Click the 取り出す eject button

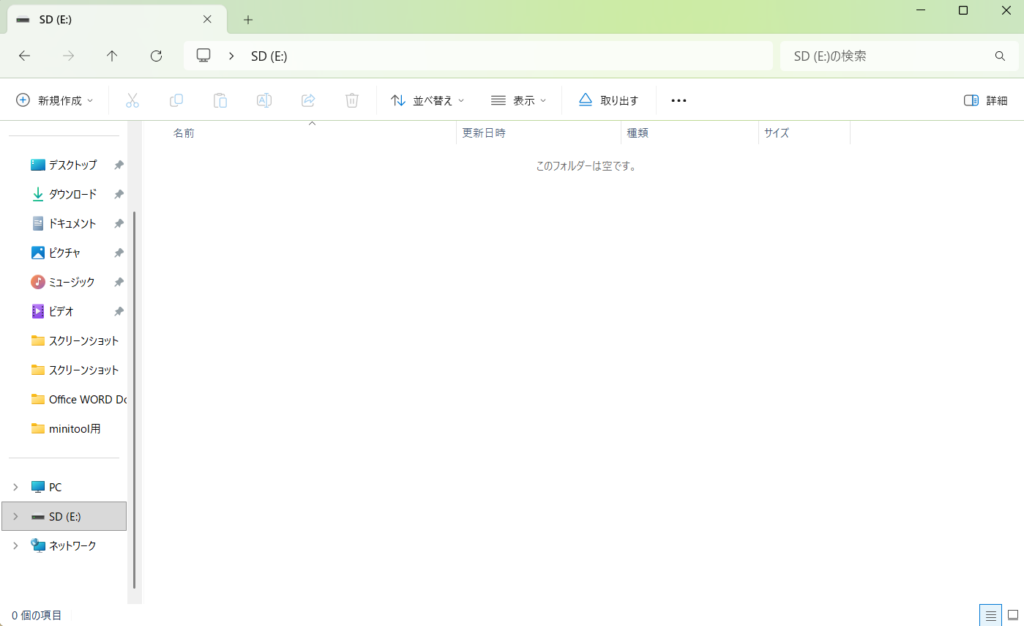tap(608, 100)
